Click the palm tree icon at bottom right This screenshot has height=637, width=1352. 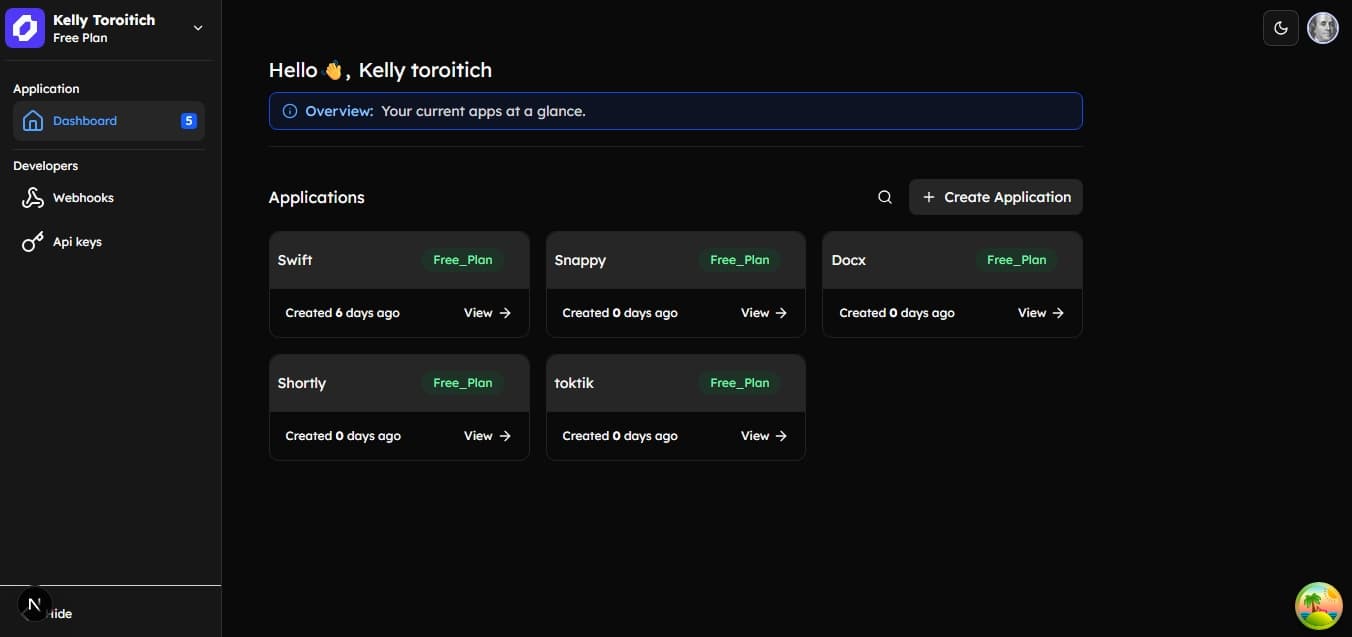point(1318,605)
